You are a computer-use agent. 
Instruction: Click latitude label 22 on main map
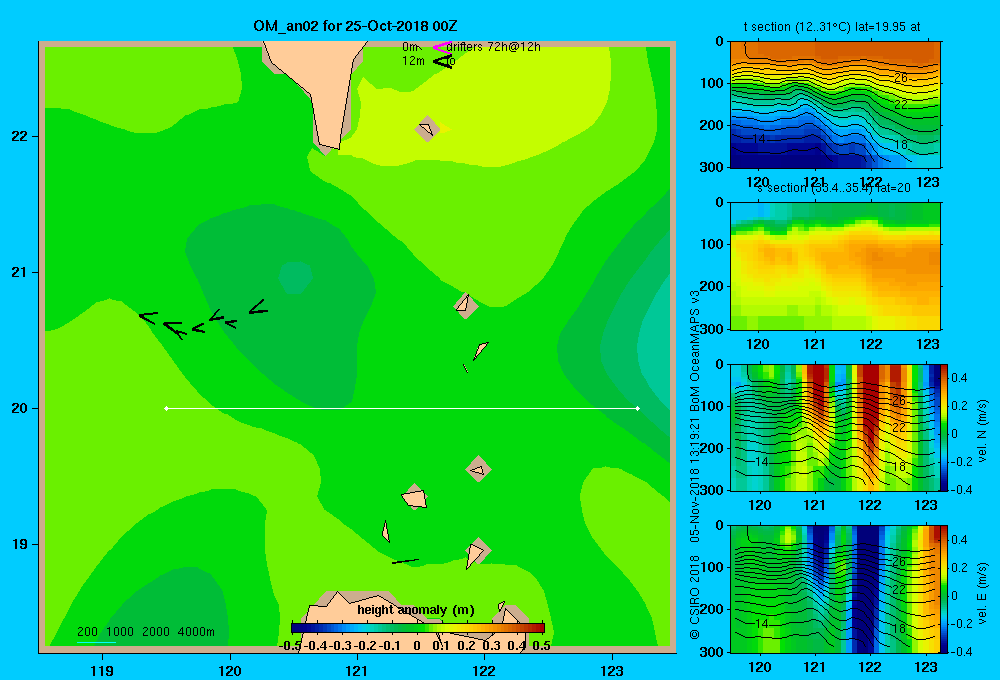point(20,136)
